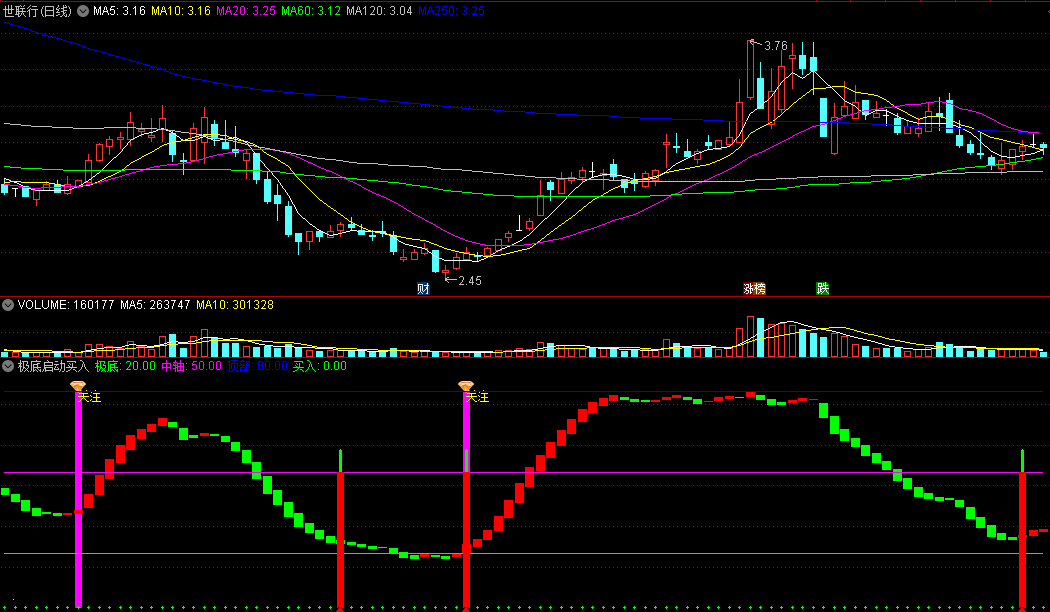Viewport: 1050px width, 612px height.
Task: Click the green 跌 event marker
Action: (823, 289)
